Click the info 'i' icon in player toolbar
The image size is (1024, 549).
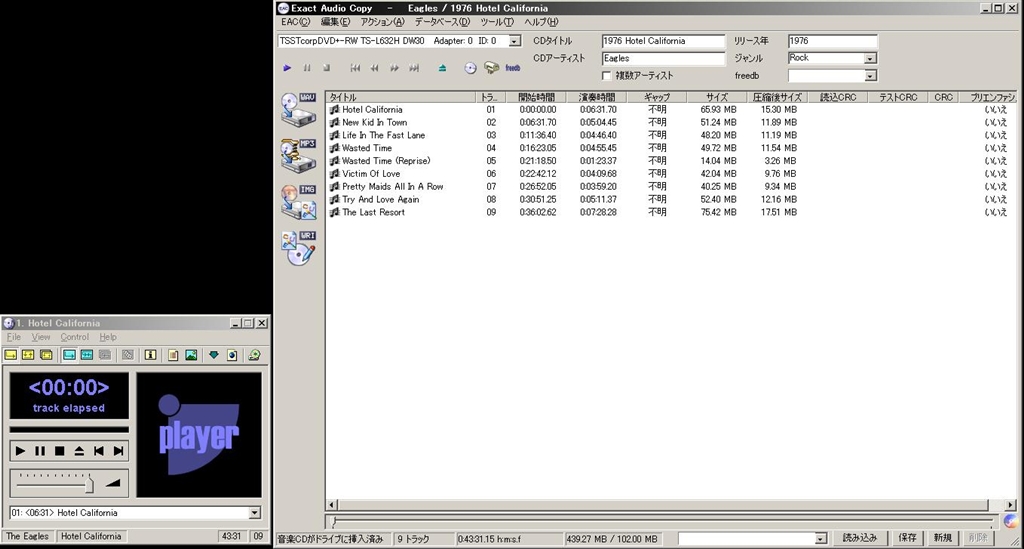[150, 355]
